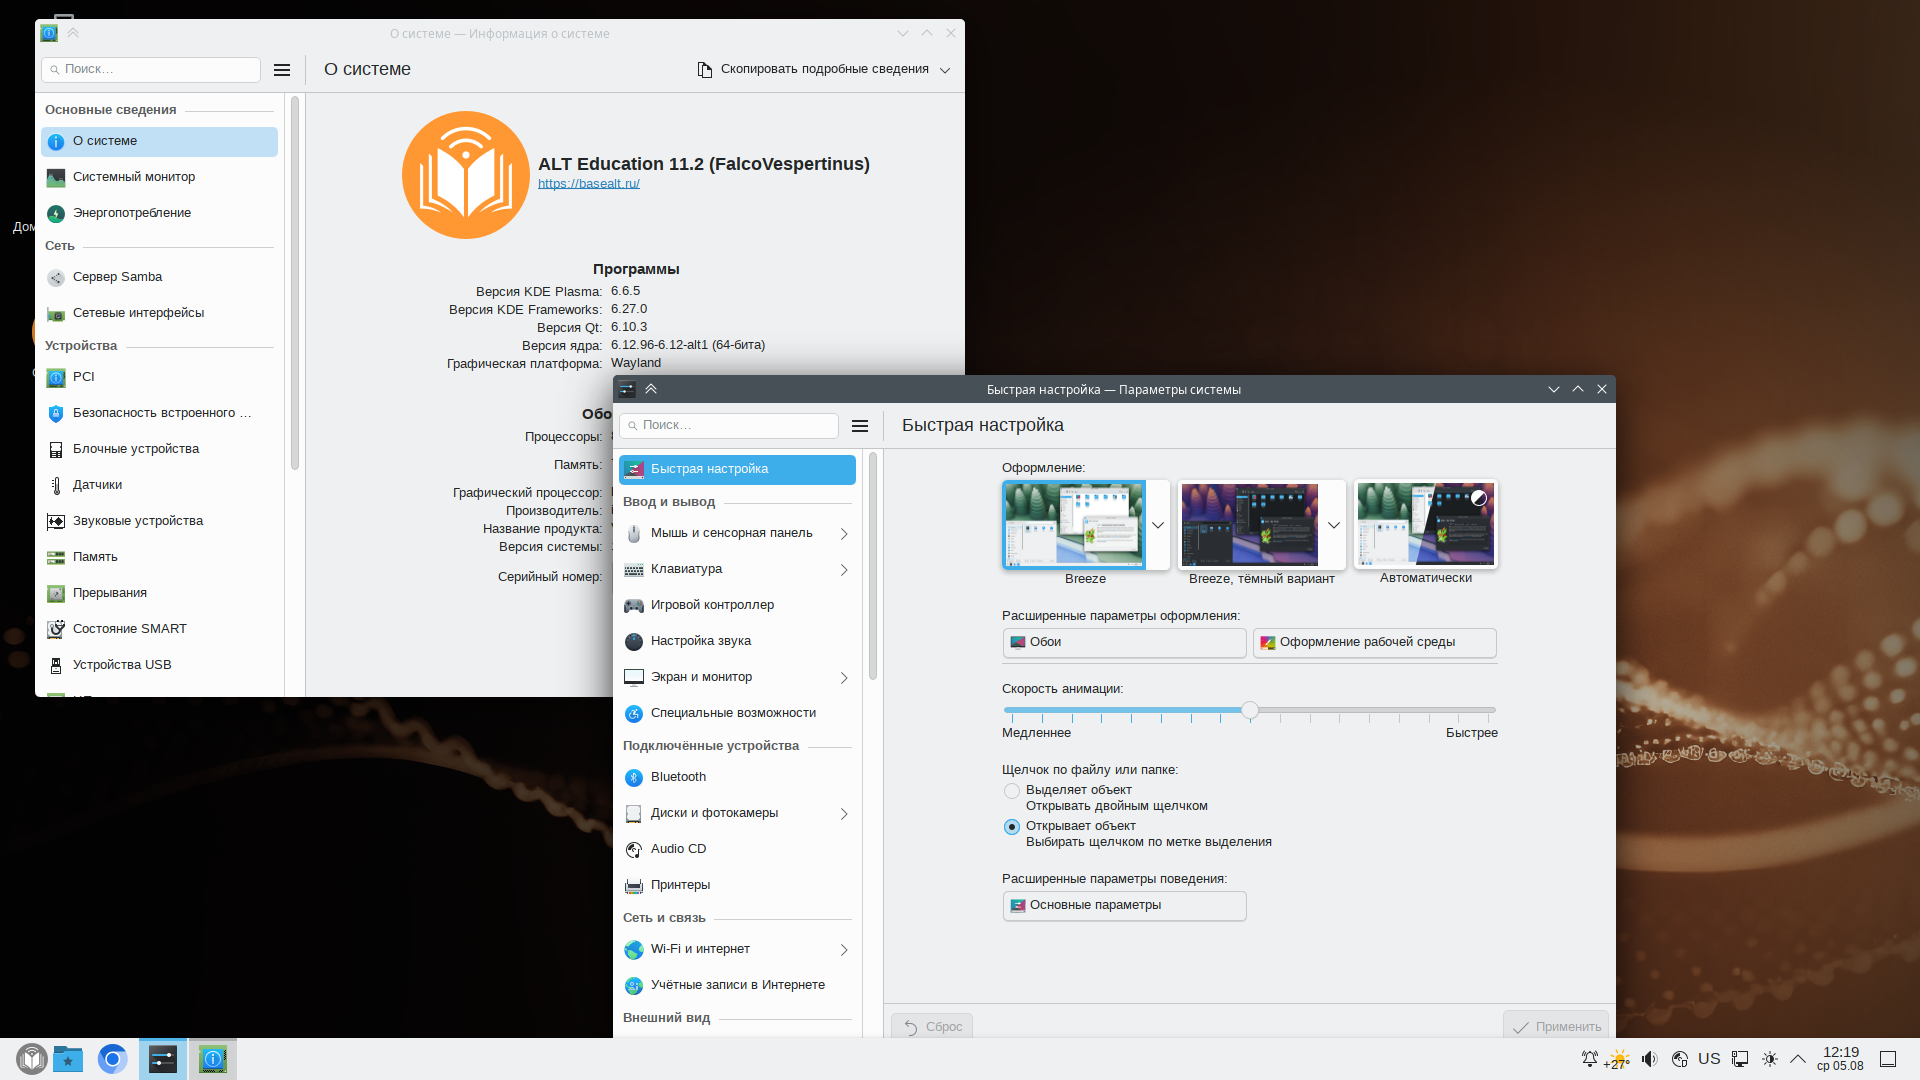Select 'Выделяет объект' radio option
Screen dimensions: 1920x1080
1012,791
